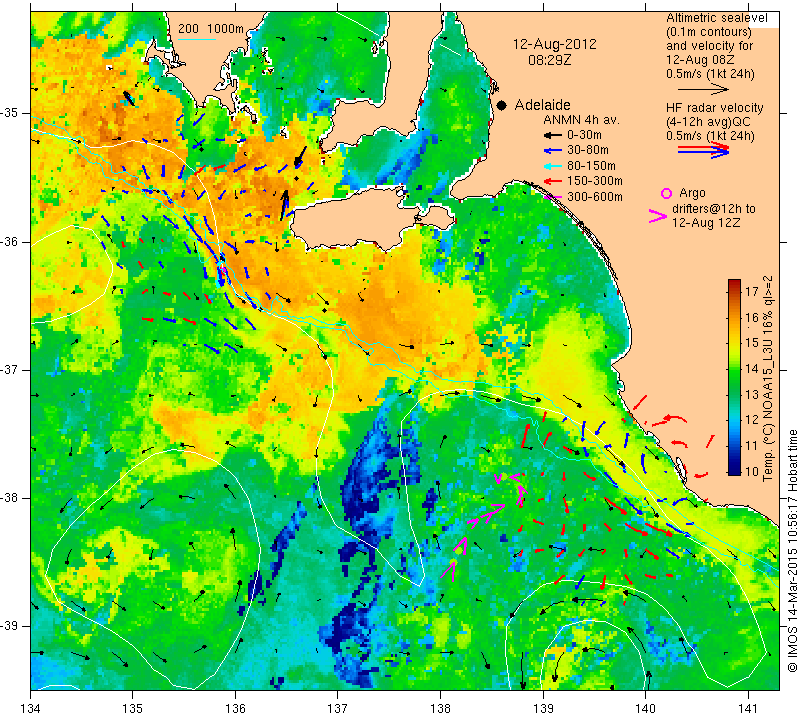The height and width of the screenshot is (720, 800).
Task: Click the Temp. (°C) NOAA15_L3U axis caption
Action: click(768, 378)
